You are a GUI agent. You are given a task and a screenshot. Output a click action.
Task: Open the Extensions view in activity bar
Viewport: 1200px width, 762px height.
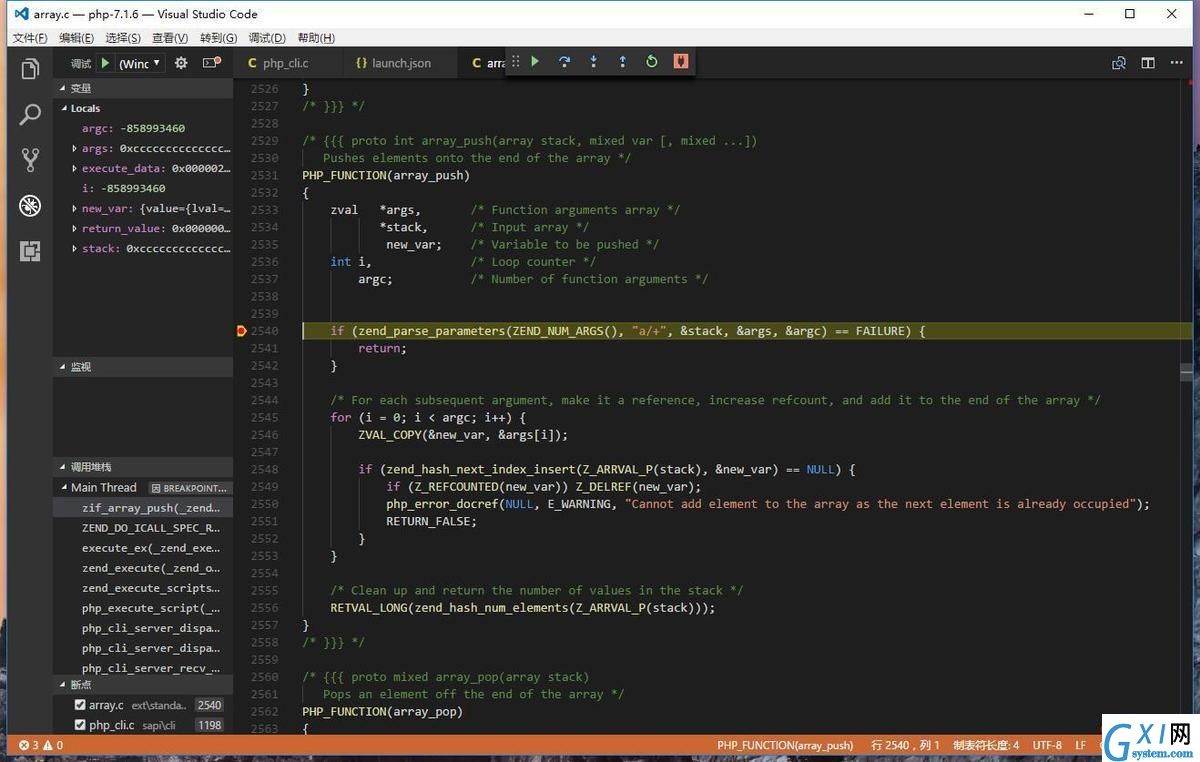(30, 251)
